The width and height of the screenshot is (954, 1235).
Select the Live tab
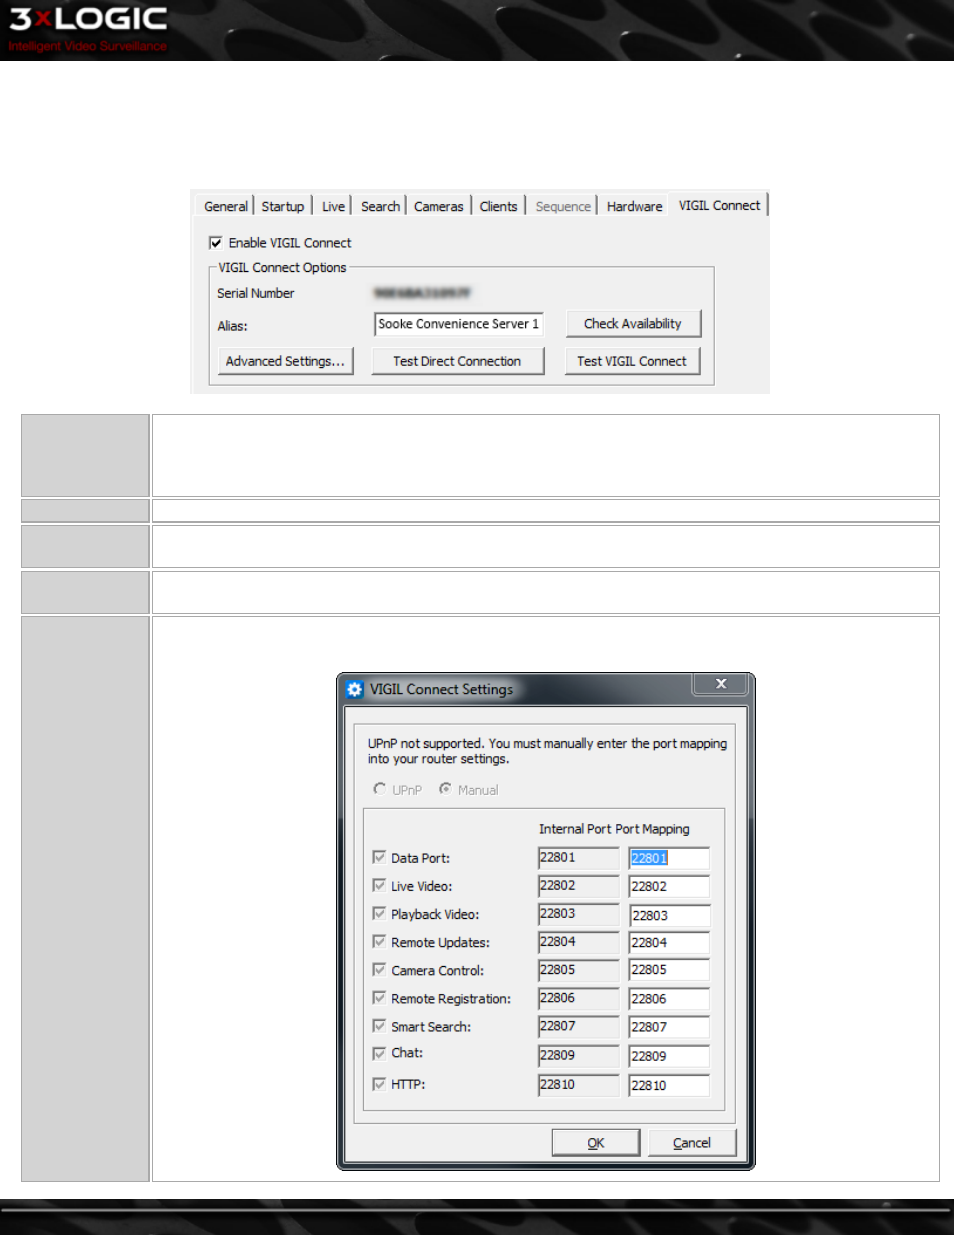coord(333,206)
